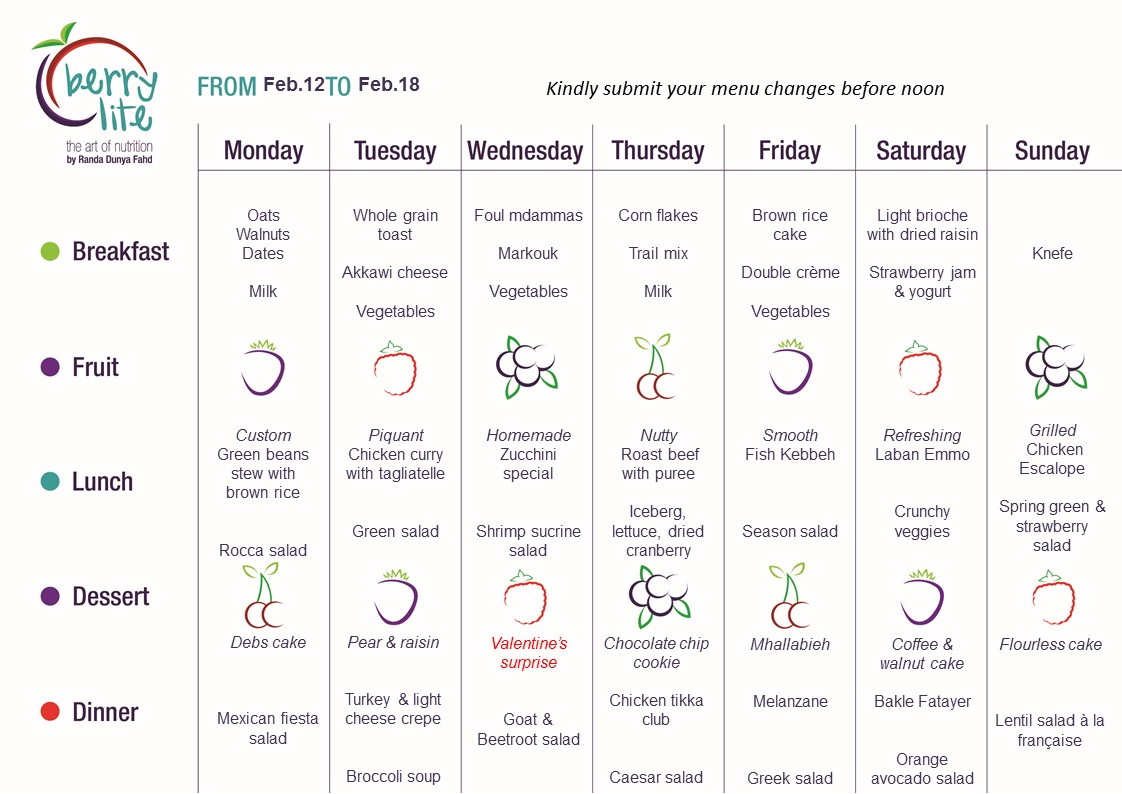Click the Berry Lite logo
Viewport: 1122px width, 794px height.
point(96,94)
